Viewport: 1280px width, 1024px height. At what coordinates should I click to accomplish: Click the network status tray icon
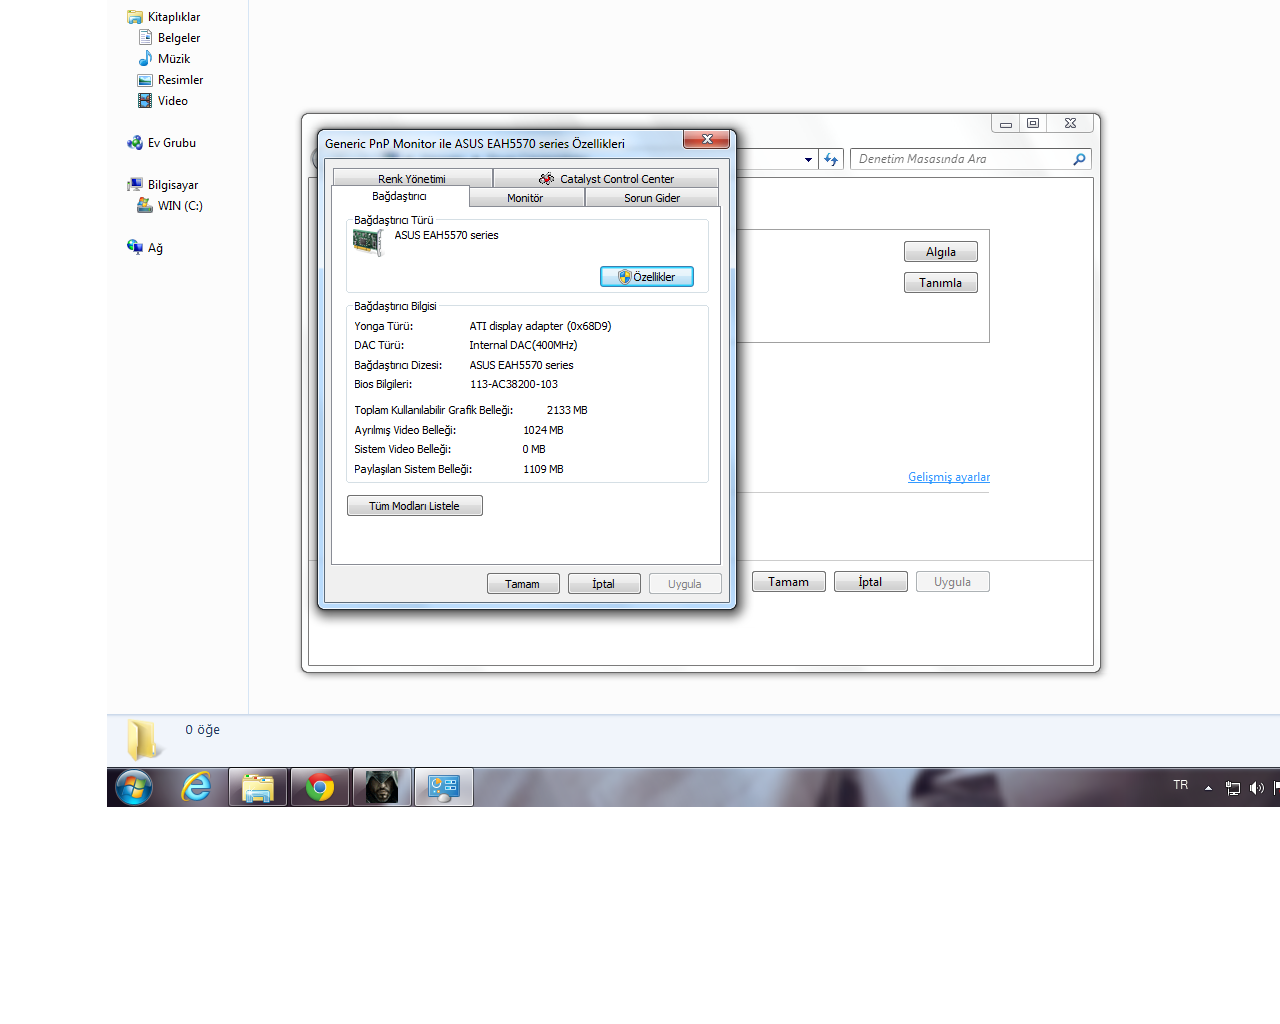[1232, 788]
